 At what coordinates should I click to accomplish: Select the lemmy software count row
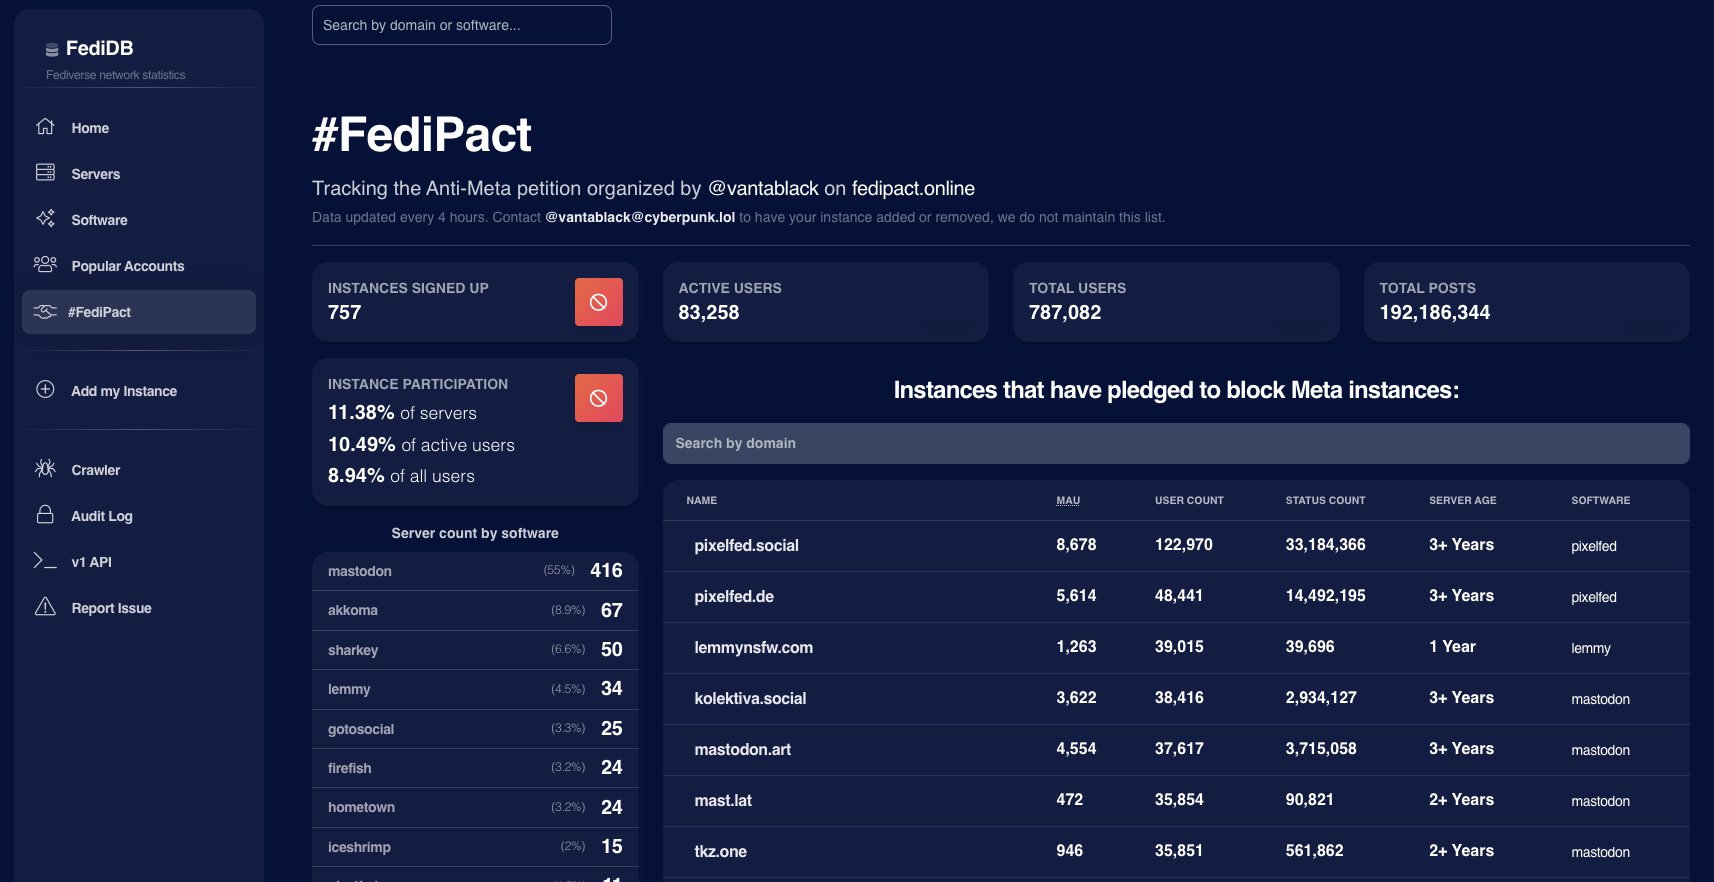click(475, 689)
